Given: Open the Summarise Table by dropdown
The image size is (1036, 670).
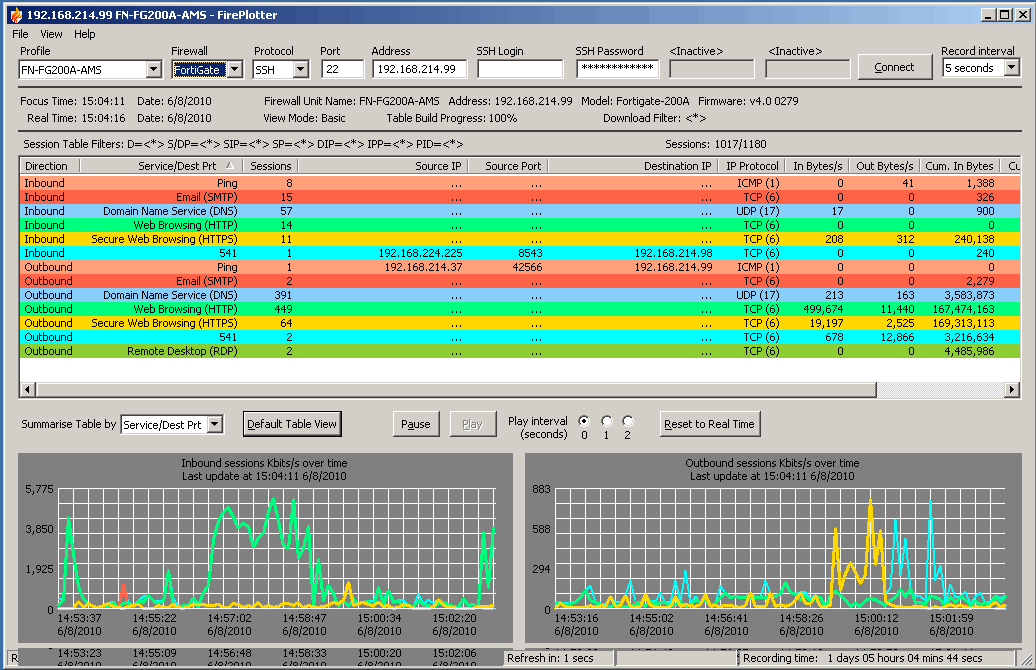Looking at the screenshot, I should tap(215, 425).
